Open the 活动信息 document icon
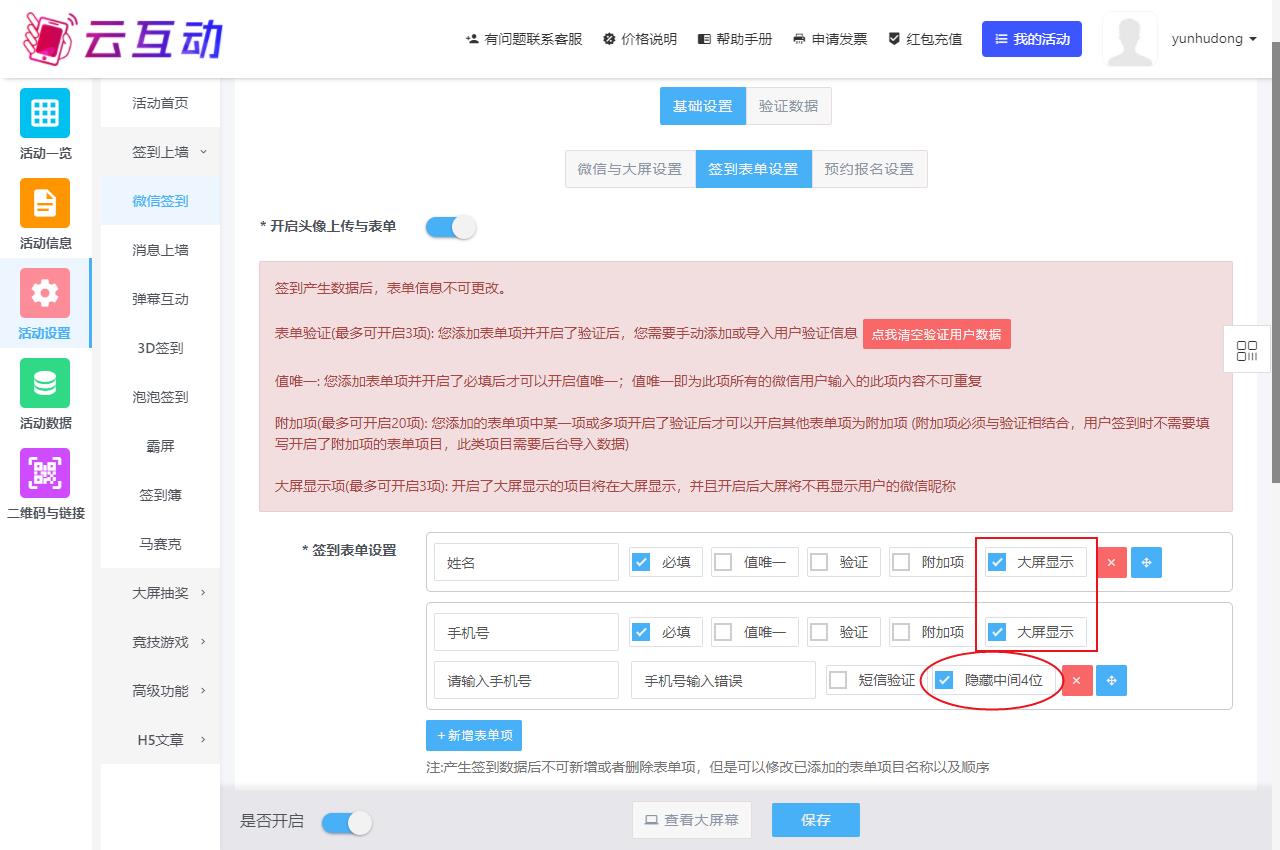The width and height of the screenshot is (1280, 850). pos(45,203)
